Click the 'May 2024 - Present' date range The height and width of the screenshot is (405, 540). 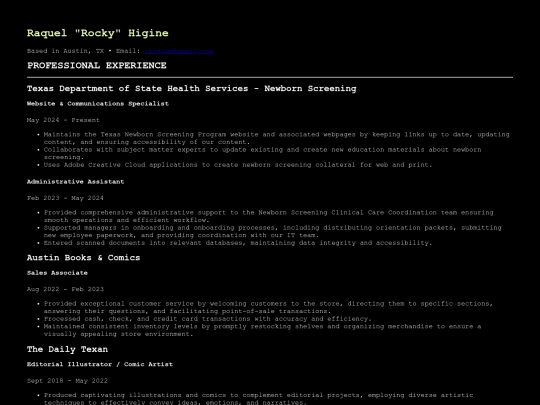point(63,120)
